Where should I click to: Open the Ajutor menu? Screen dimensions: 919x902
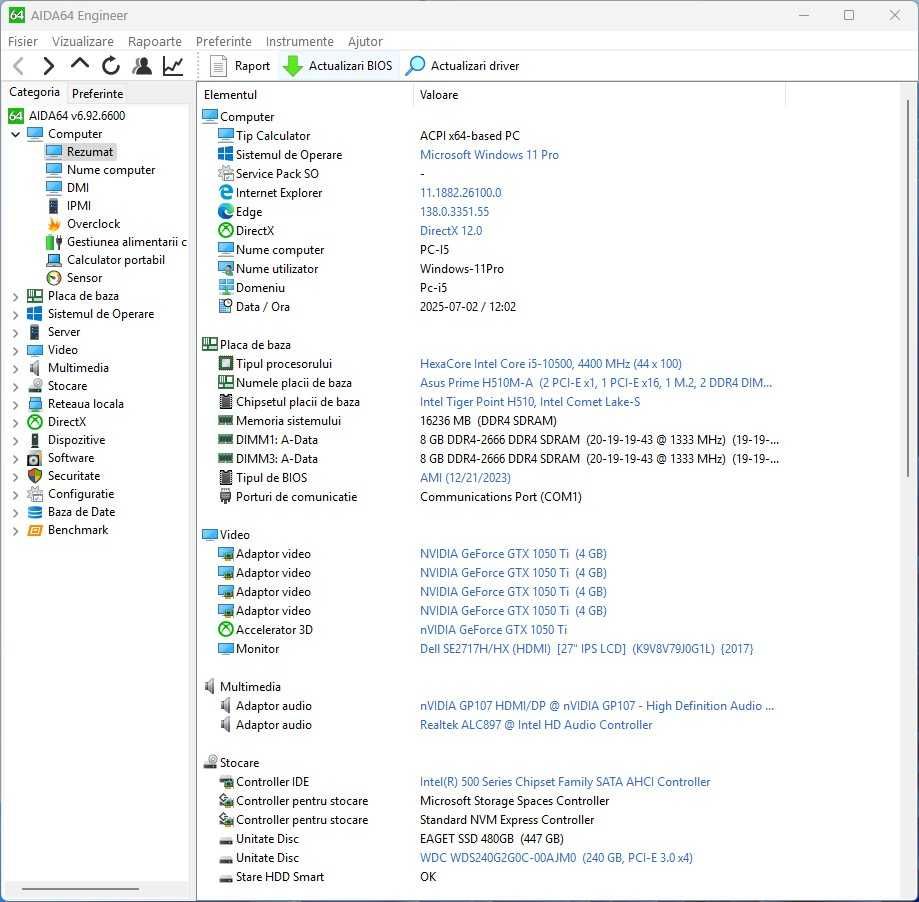pyautogui.click(x=365, y=42)
